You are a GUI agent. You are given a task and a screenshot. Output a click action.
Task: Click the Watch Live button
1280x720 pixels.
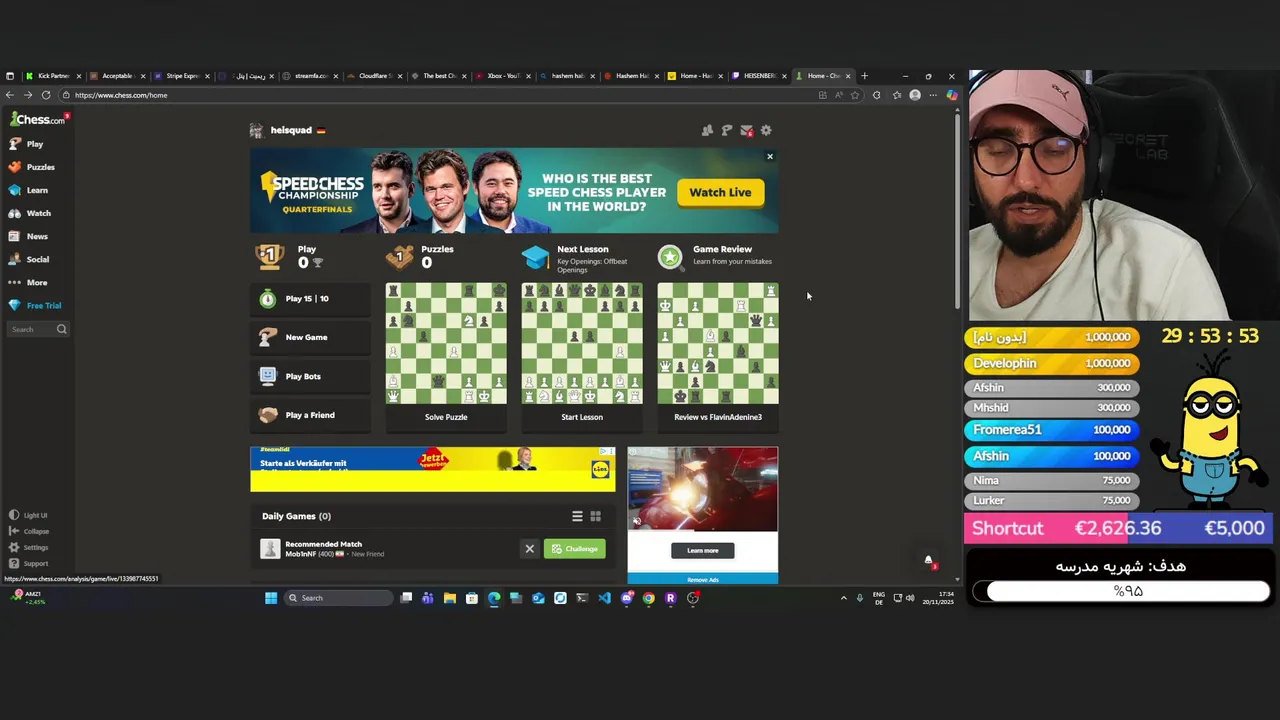coord(720,192)
